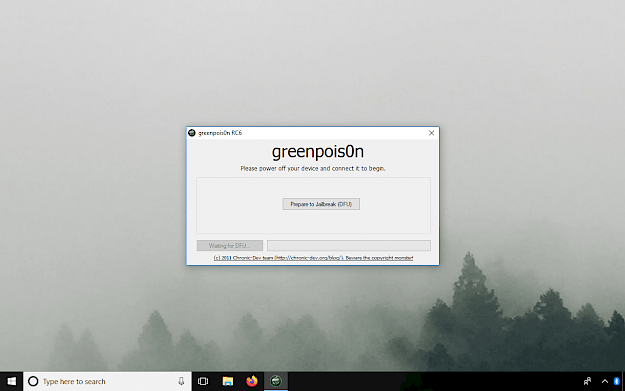Open Task View from the taskbar
This screenshot has width=625, height=391.
point(203,381)
